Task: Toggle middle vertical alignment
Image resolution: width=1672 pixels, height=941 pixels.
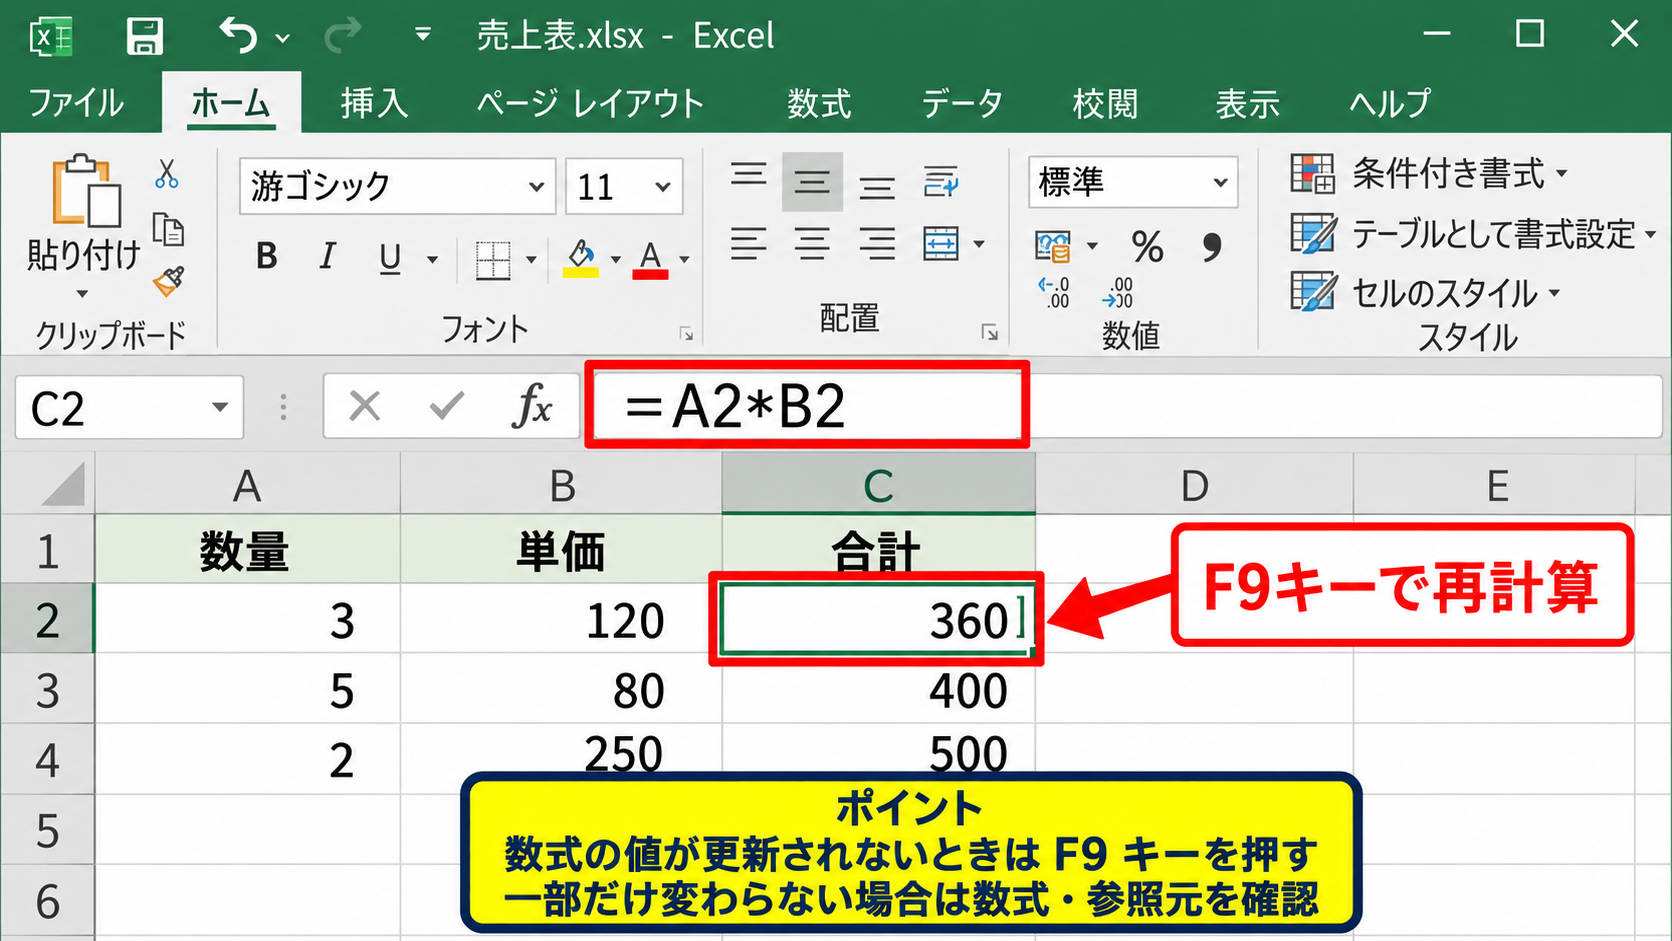Action: pos(812,182)
